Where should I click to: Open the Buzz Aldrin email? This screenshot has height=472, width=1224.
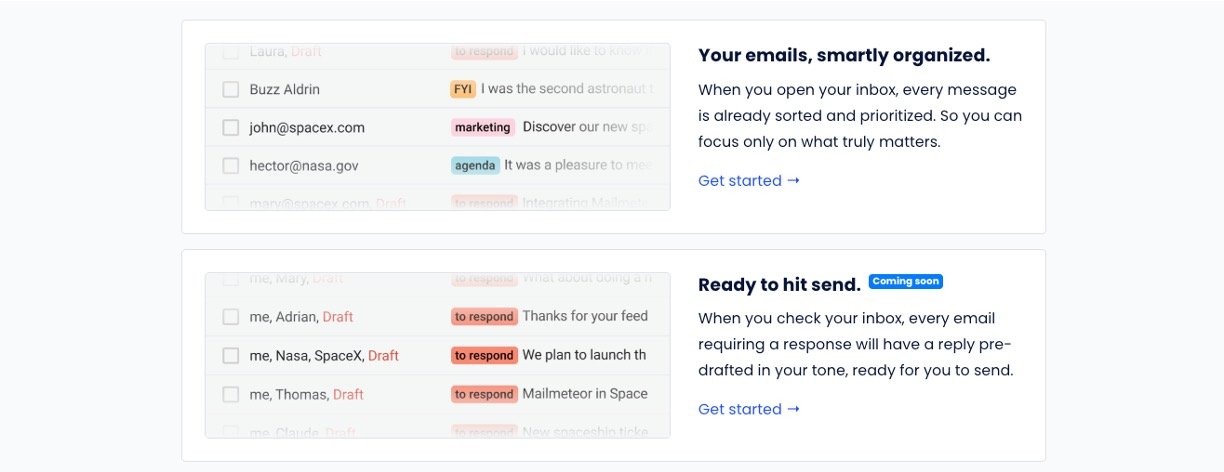click(285, 90)
